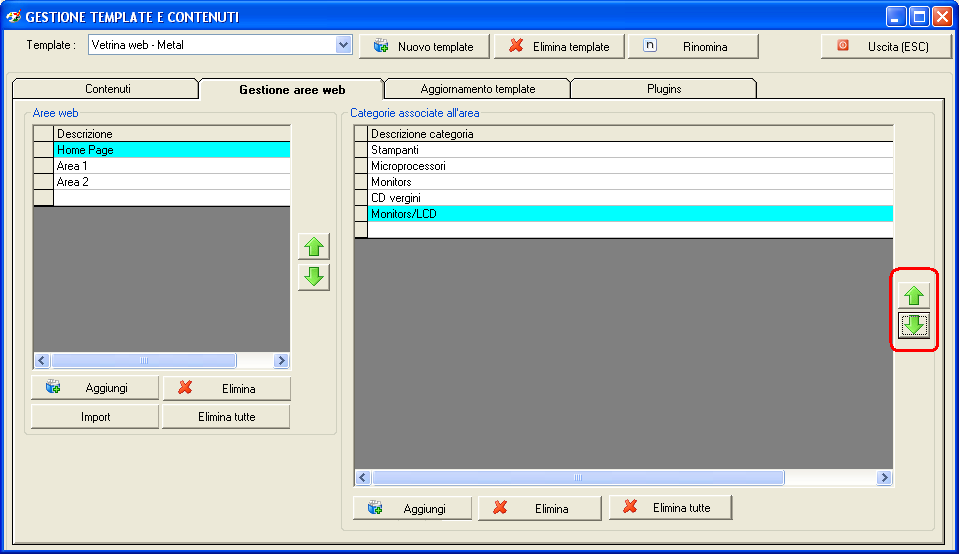Select the CD vergini category row
Viewport: 959px width, 554px height.
pos(630,198)
